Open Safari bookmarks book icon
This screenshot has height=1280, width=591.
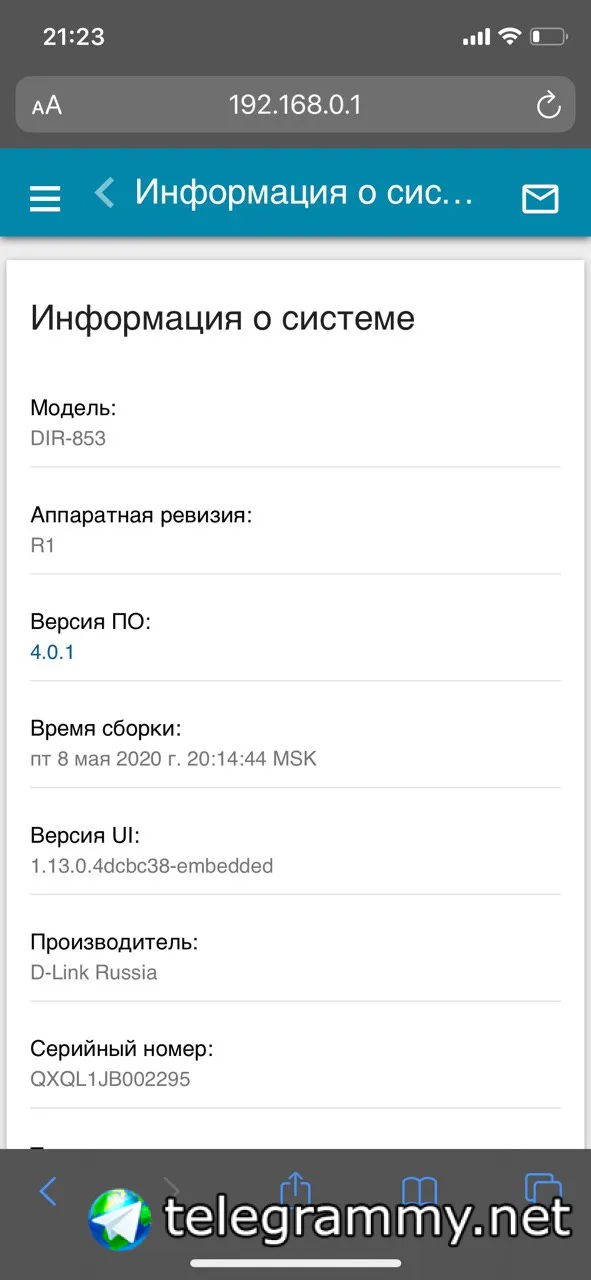(x=419, y=1190)
